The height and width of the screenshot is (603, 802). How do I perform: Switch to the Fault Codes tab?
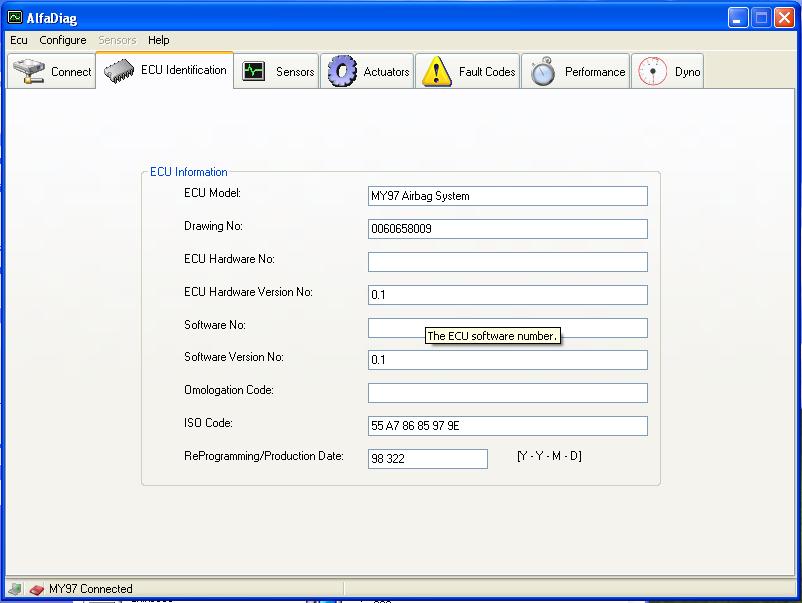pos(469,72)
